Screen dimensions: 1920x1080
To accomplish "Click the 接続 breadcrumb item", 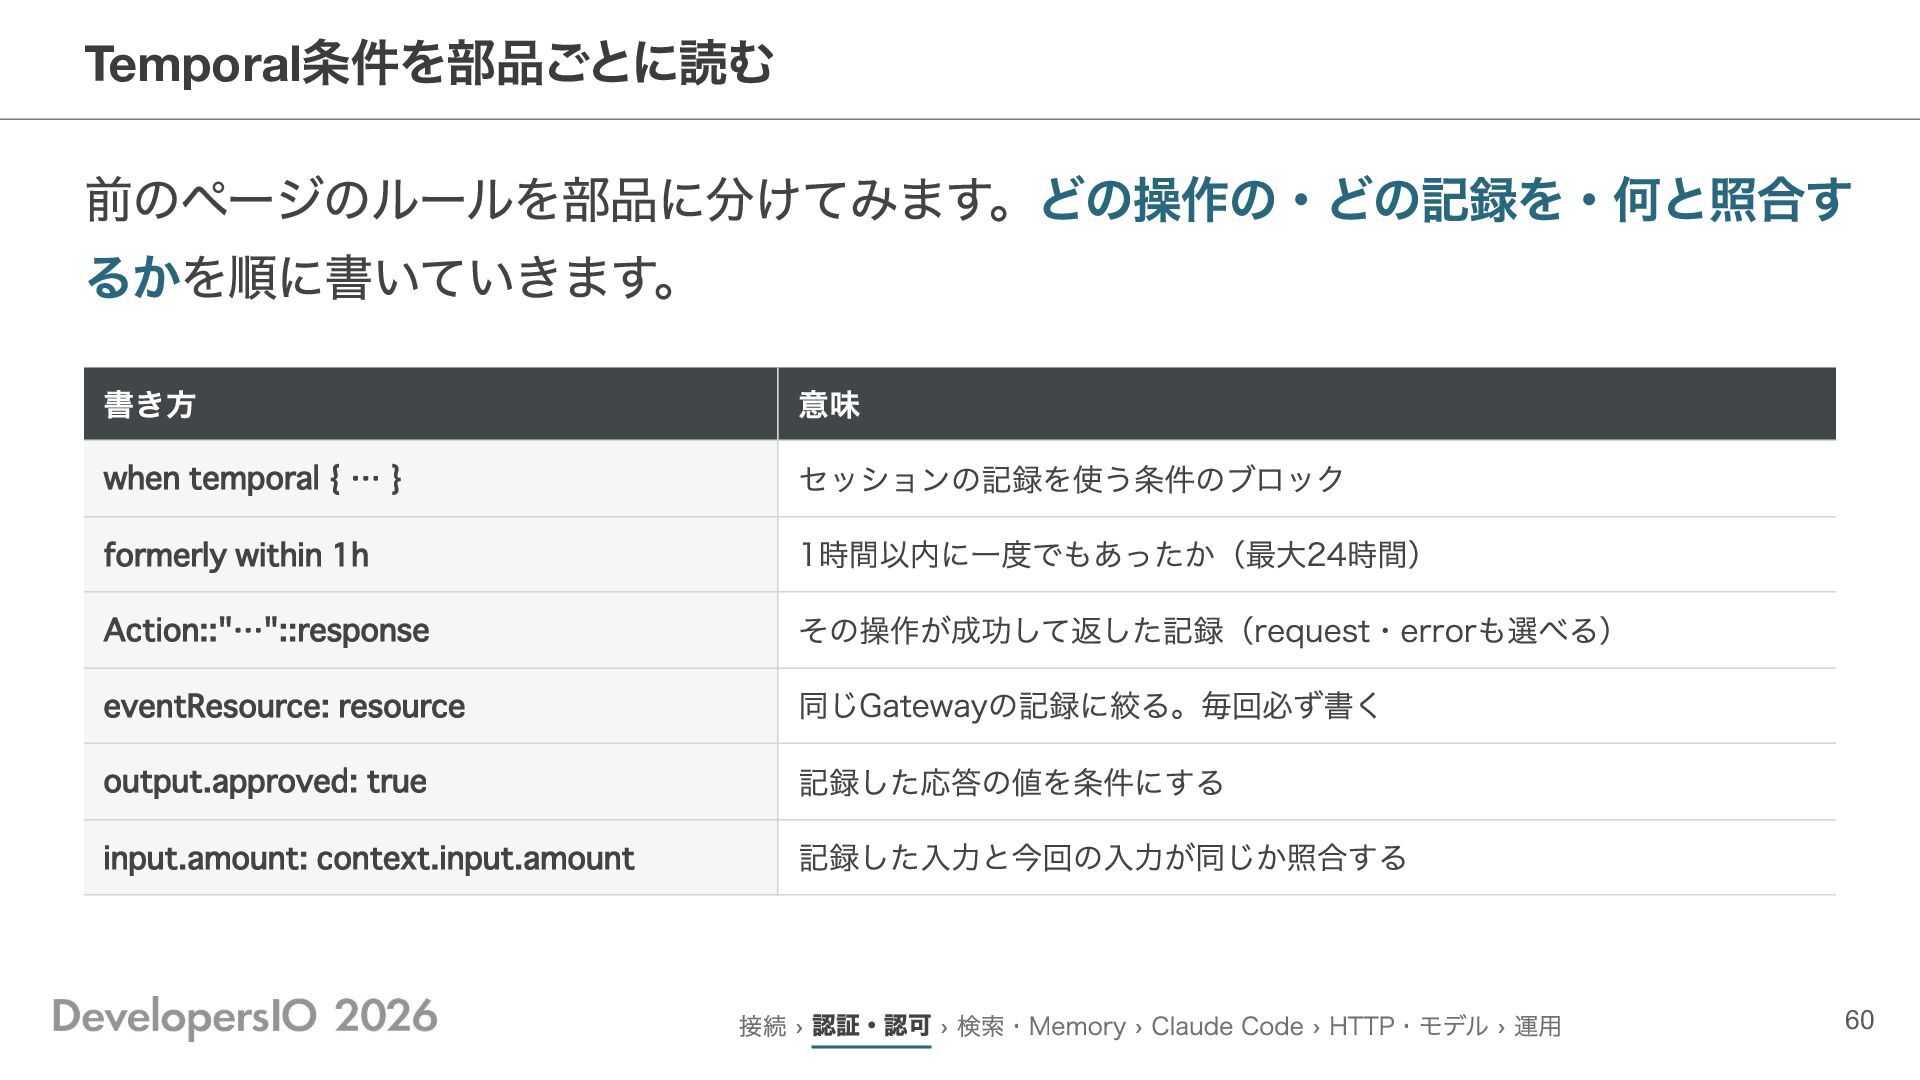I will tap(762, 1026).
